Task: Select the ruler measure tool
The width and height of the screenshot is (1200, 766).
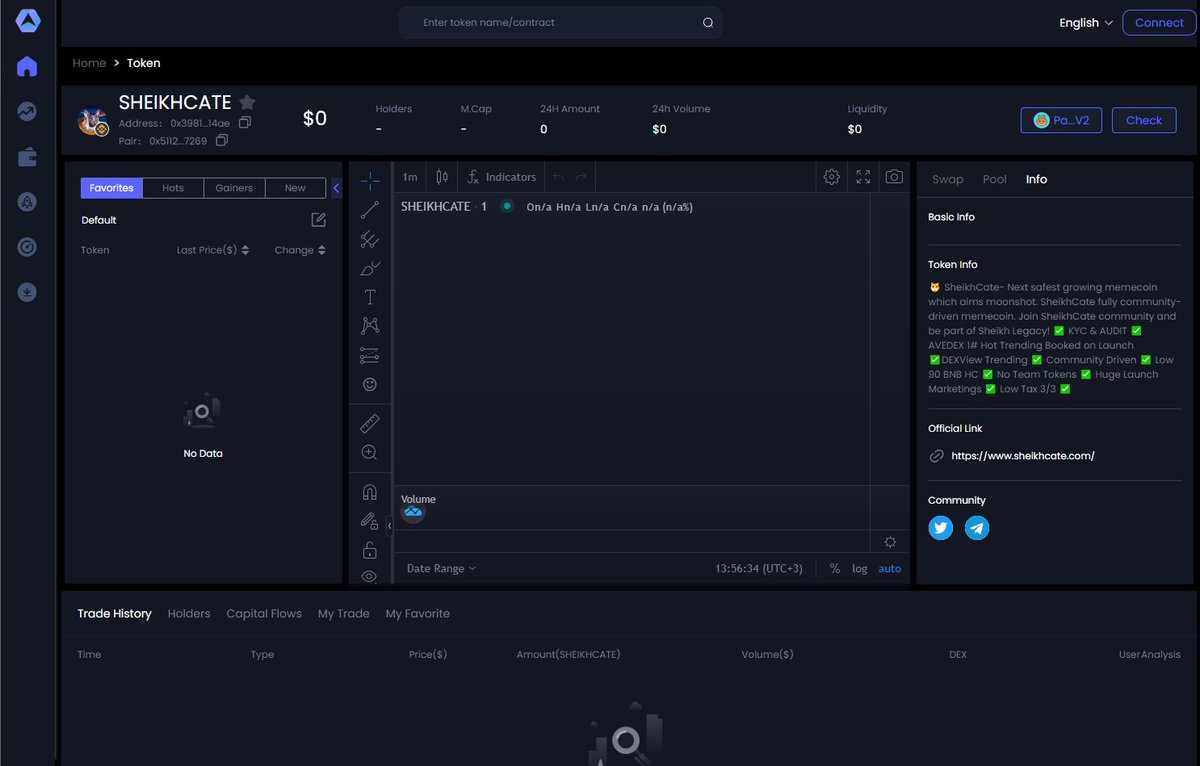Action: tap(369, 422)
